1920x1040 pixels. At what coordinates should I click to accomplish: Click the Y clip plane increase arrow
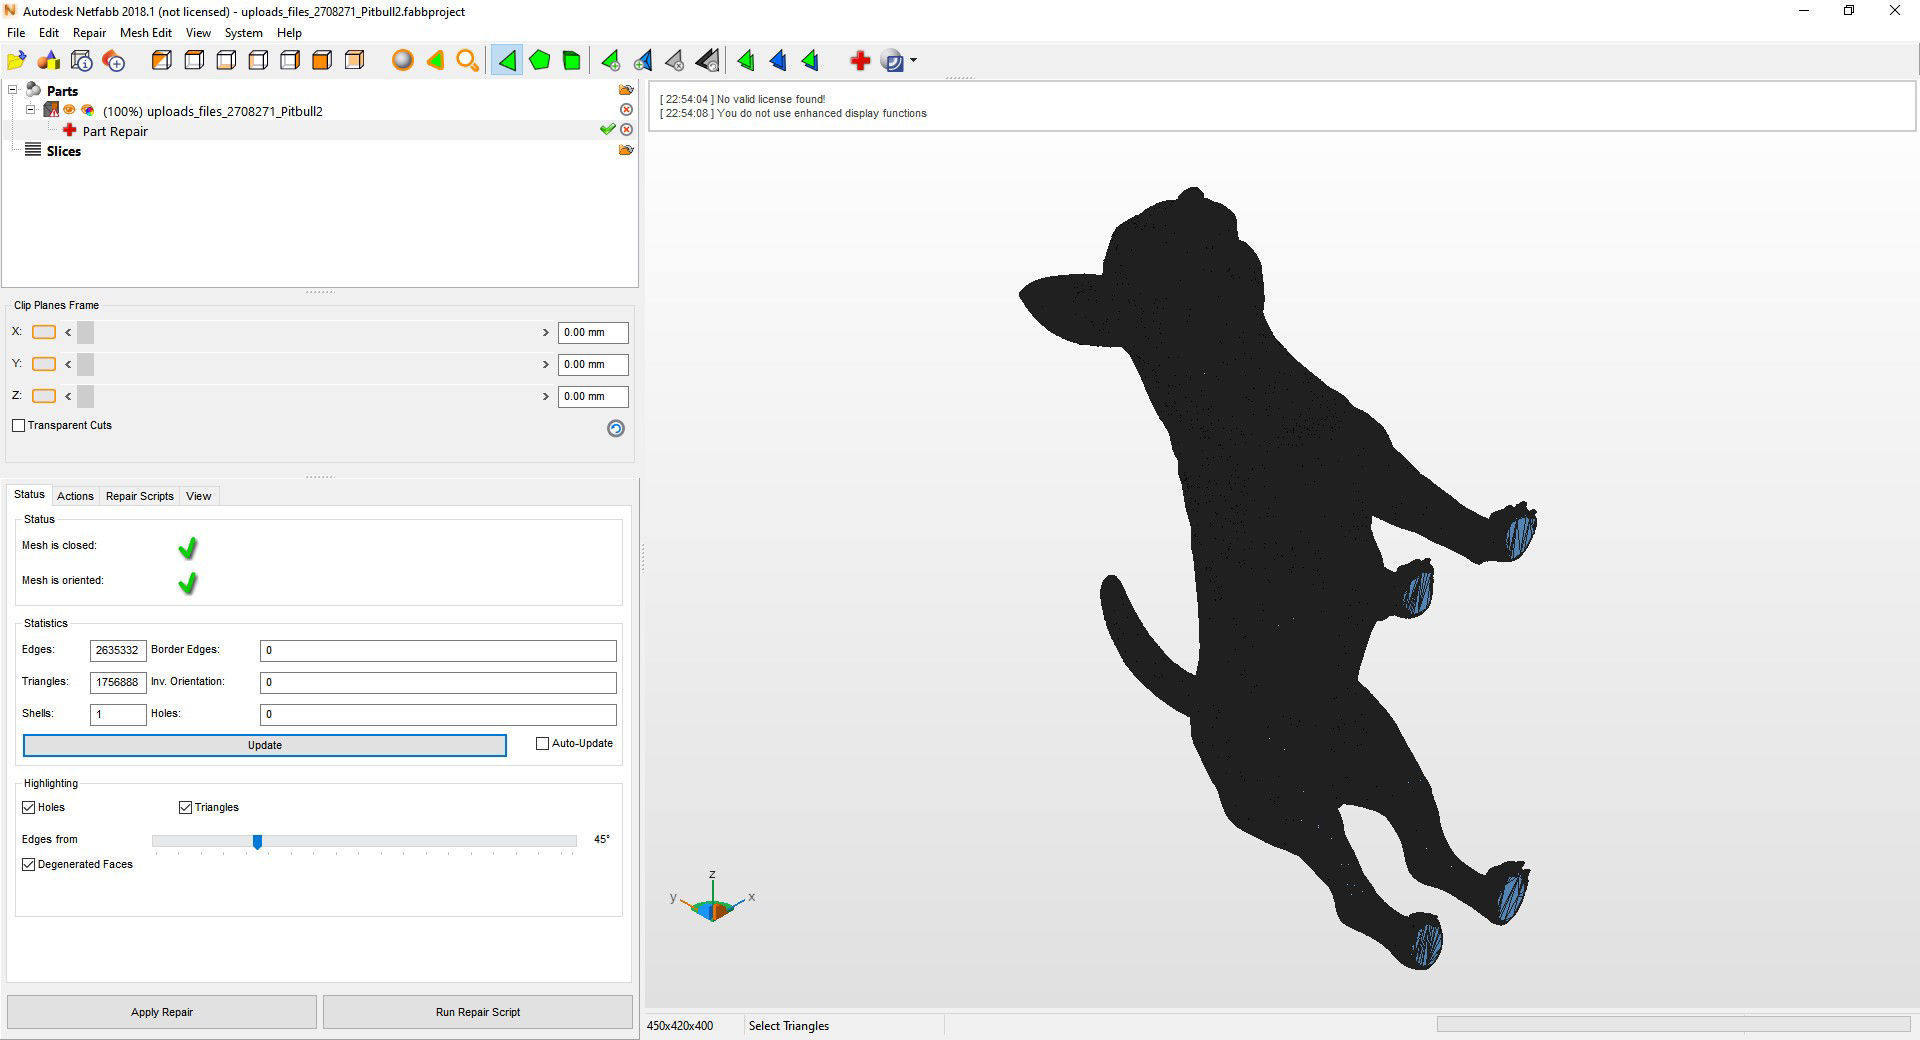tap(546, 364)
